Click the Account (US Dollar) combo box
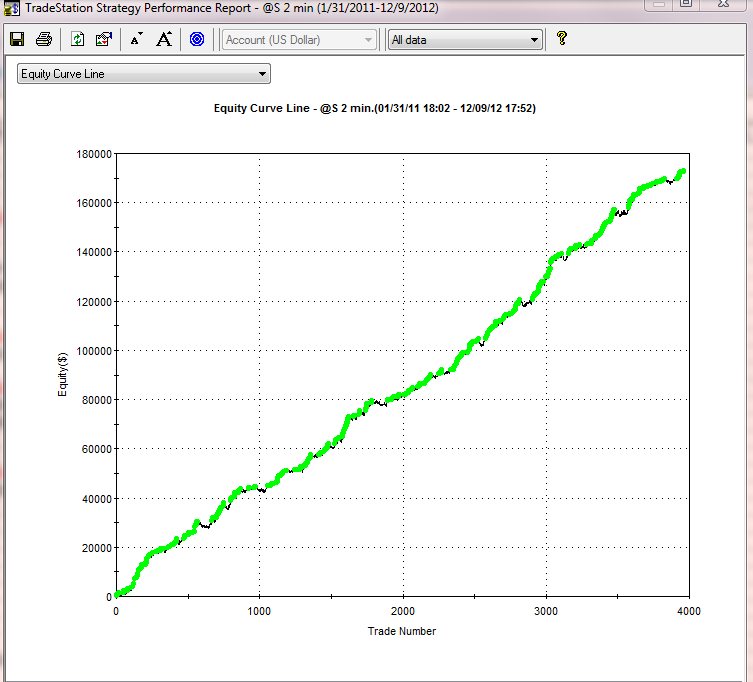 [x=299, y=40]
